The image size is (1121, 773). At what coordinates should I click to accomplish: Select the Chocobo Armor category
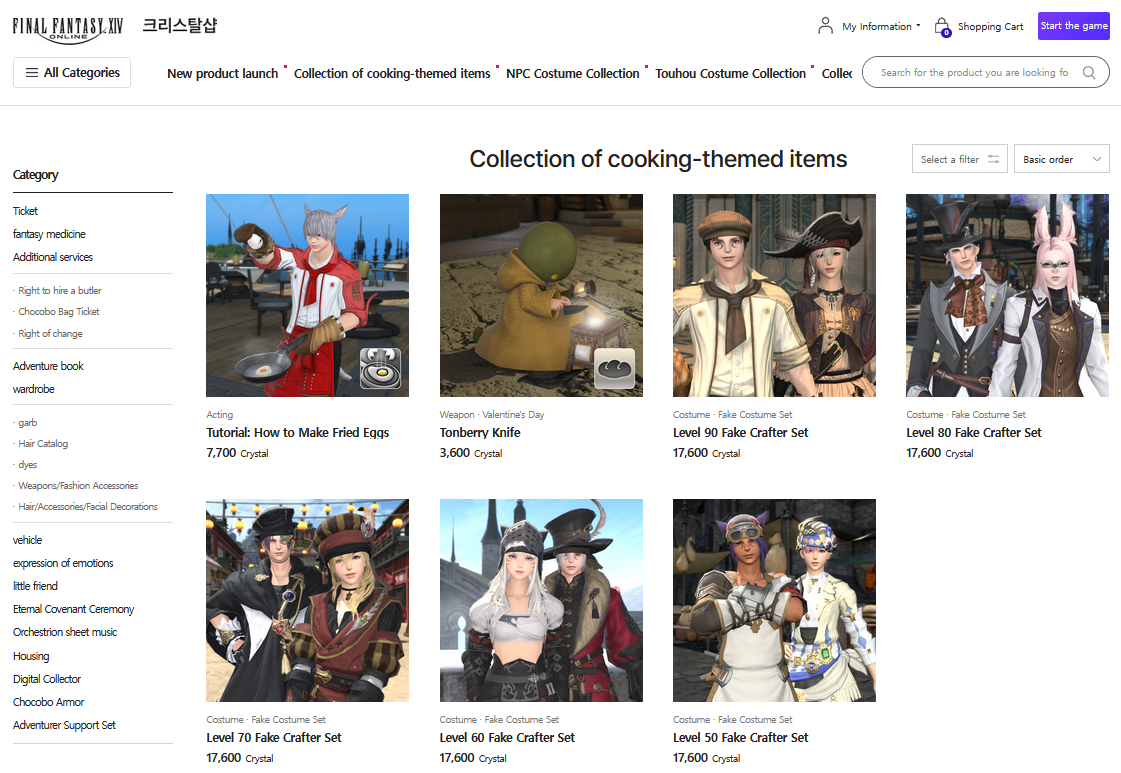point(49,702)
